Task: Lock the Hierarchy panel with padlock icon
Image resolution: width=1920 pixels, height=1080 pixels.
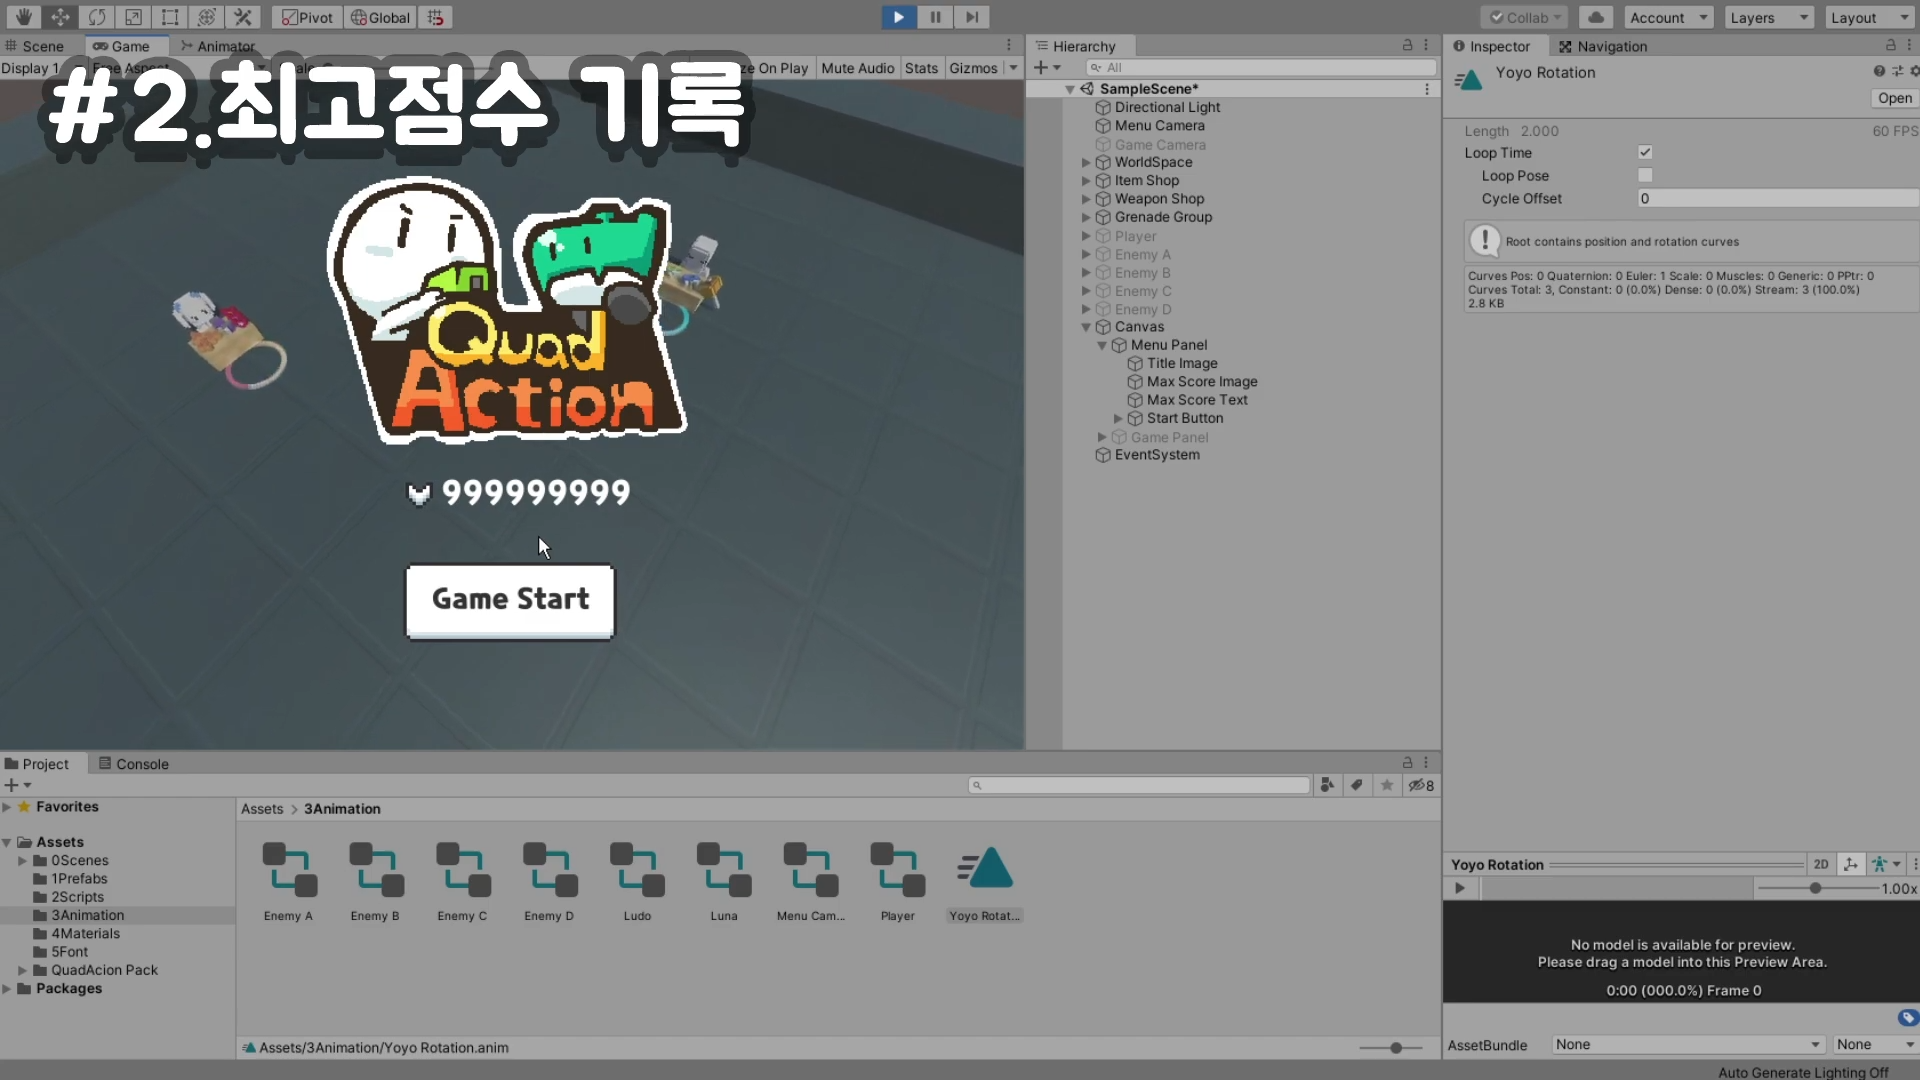Action: tap(1407, 45)
